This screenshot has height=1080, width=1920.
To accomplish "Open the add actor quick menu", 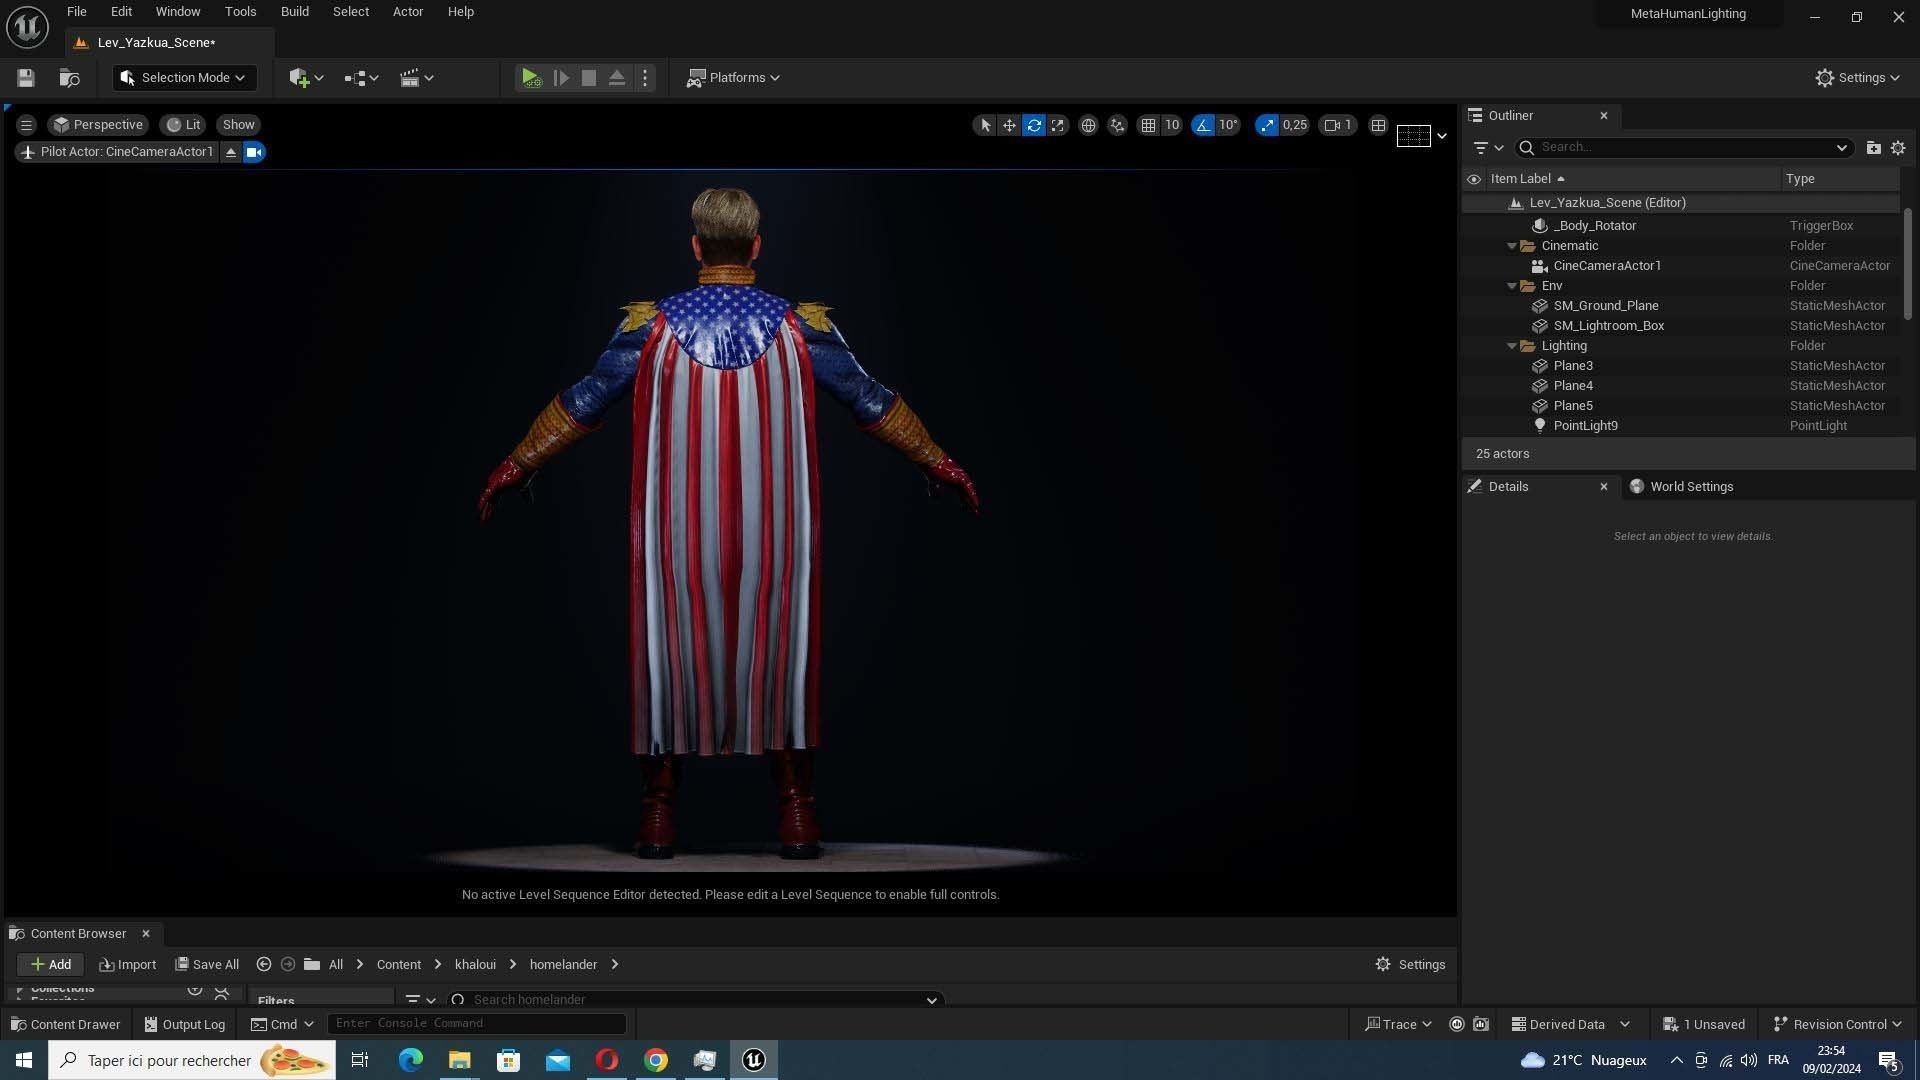I will (306, 78).
